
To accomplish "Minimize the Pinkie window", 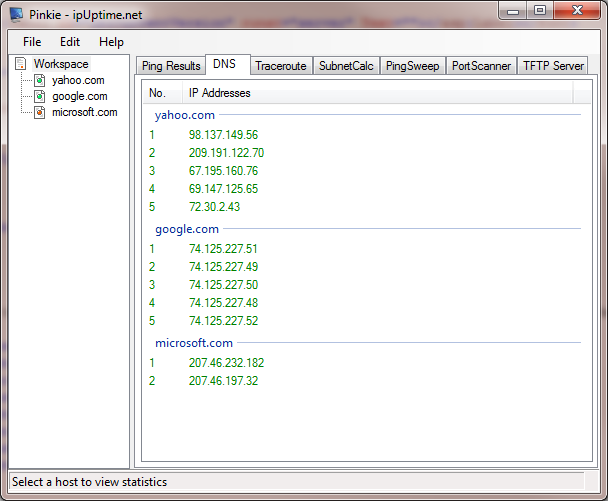I will coord(513,11).
